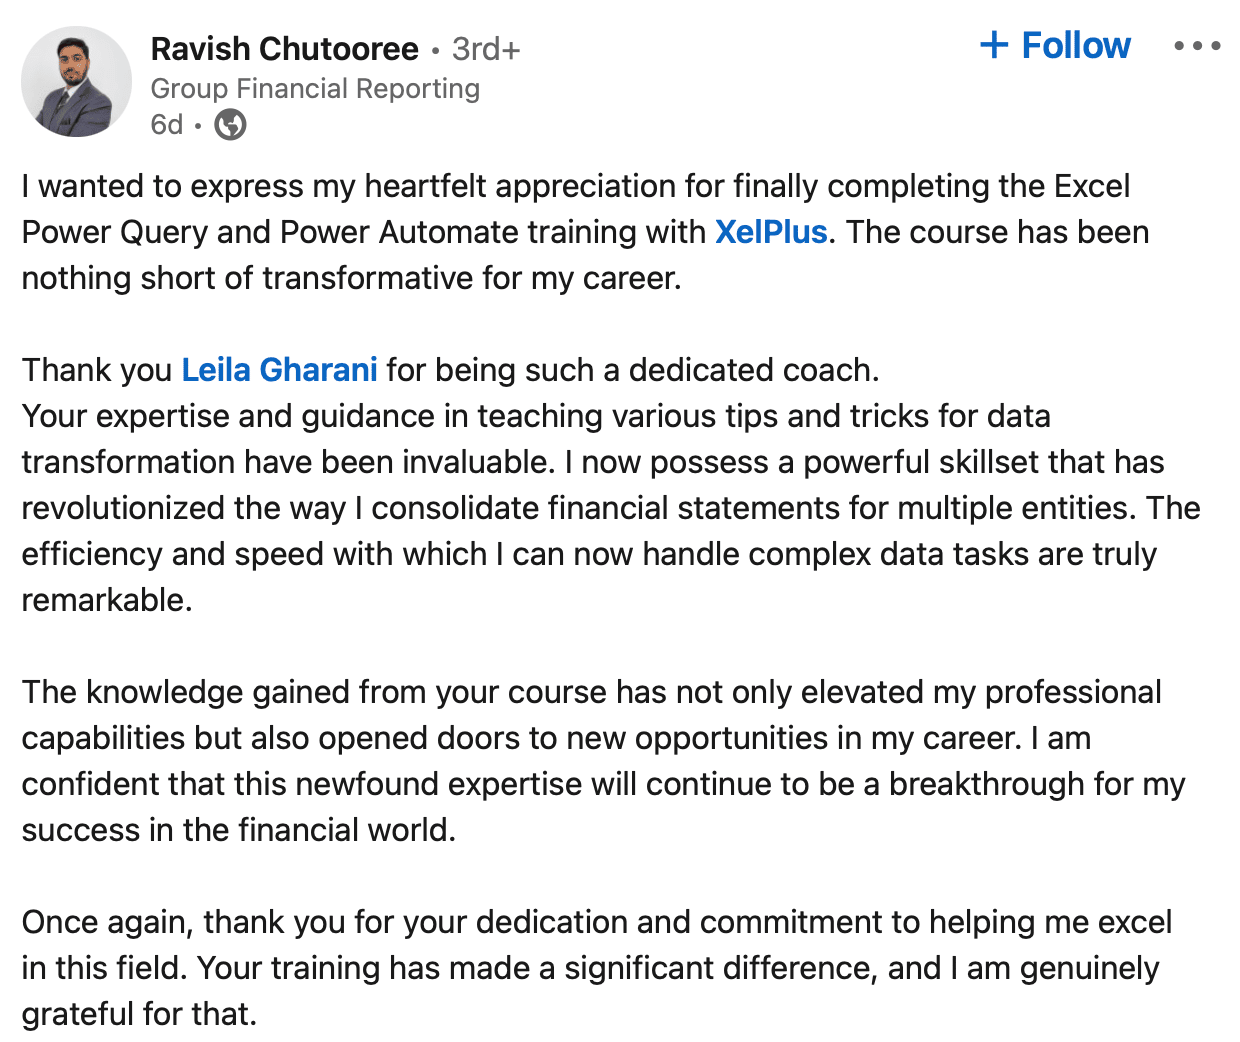Click the opening paragraph about Power Query training

point(585,232)
